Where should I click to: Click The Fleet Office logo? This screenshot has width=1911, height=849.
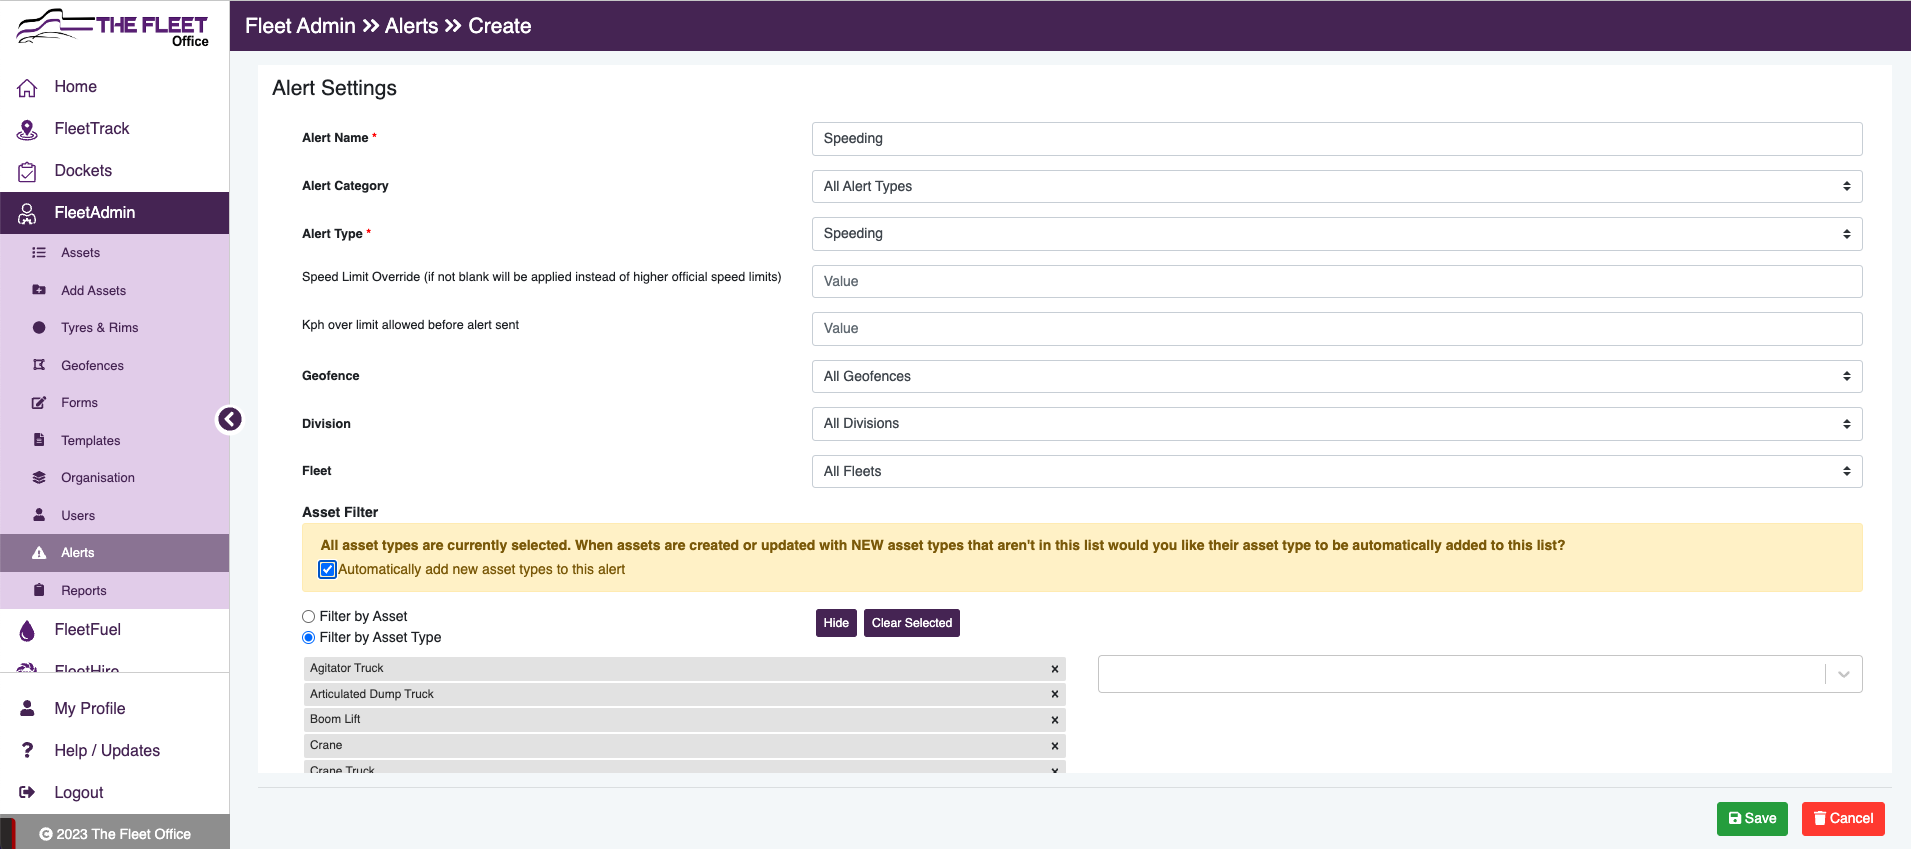[x=113, y=28]
